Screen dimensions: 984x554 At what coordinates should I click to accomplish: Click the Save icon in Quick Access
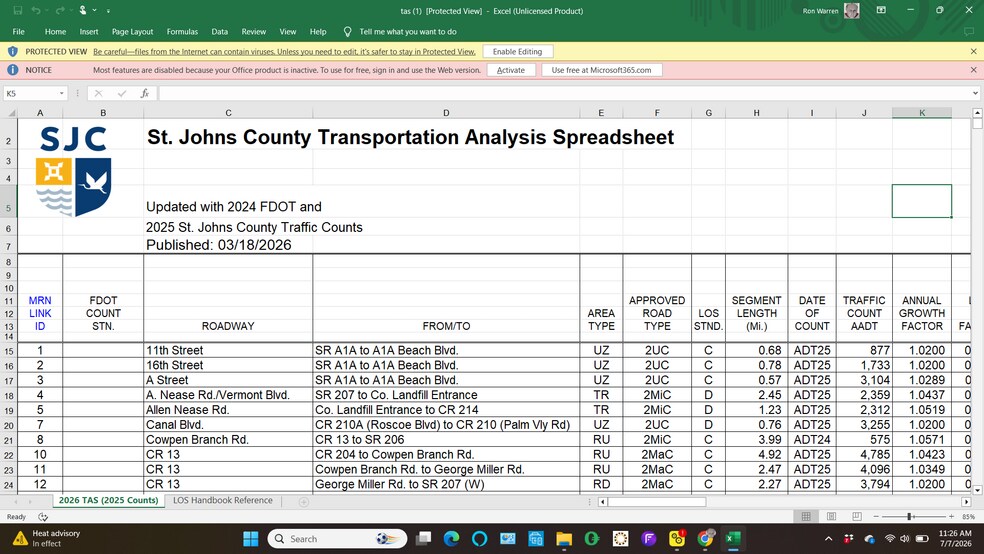tap(17, 11)
